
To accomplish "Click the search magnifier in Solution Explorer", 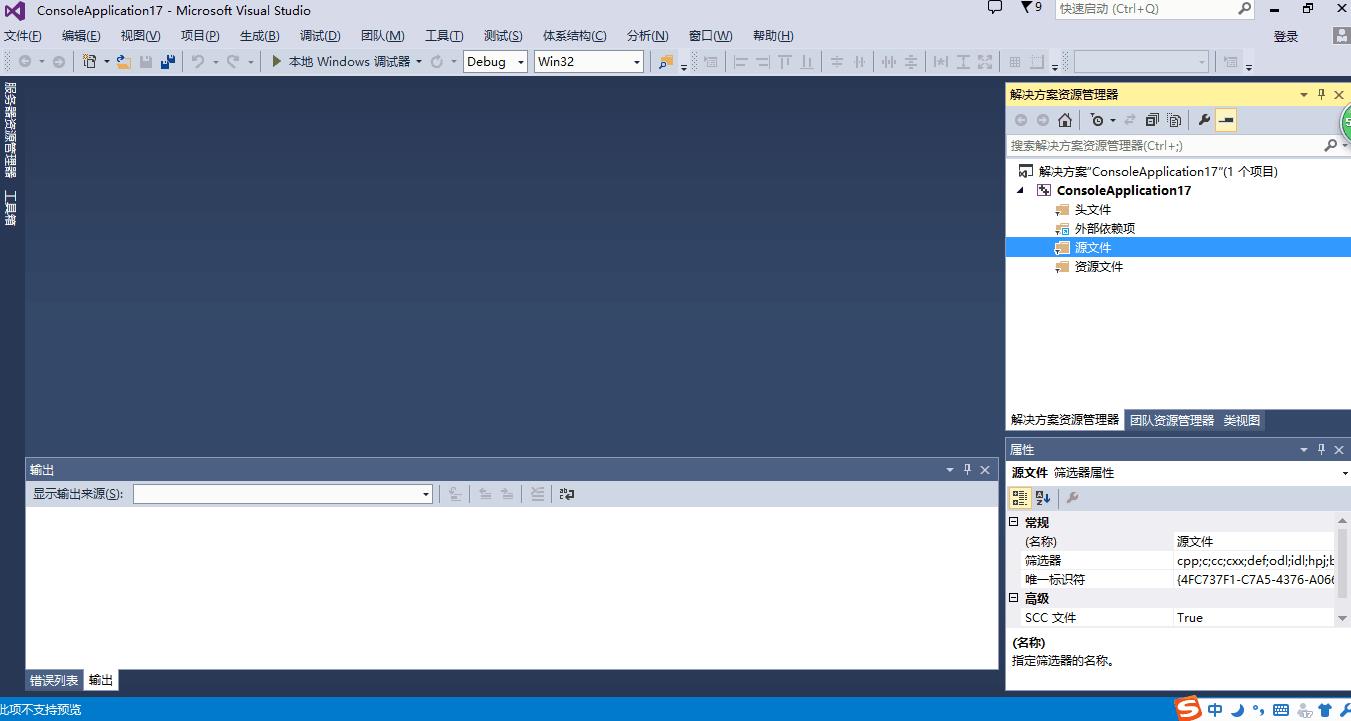I will click(x=1330, y=146).
